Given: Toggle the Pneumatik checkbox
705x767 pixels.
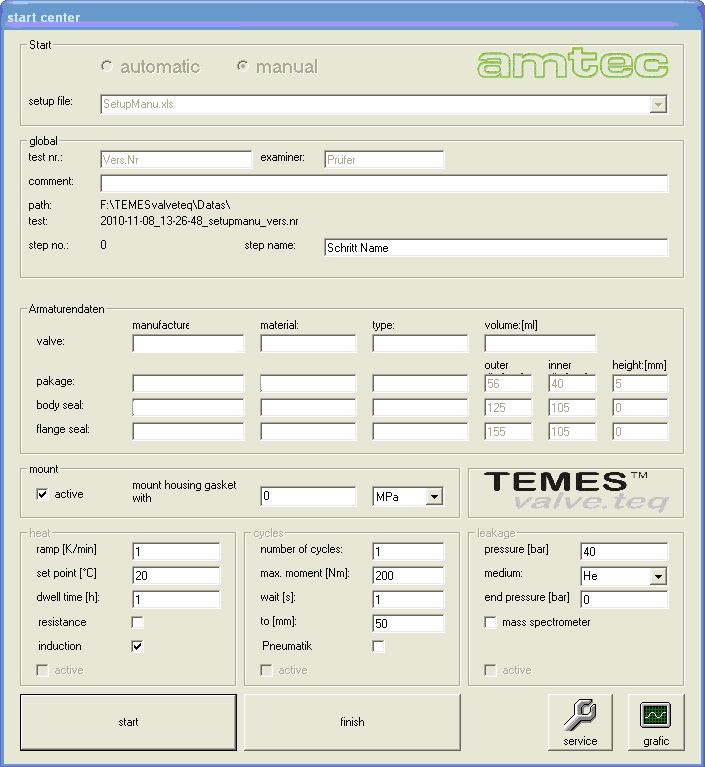Looking at the screenshot, I should pos(378,646).
